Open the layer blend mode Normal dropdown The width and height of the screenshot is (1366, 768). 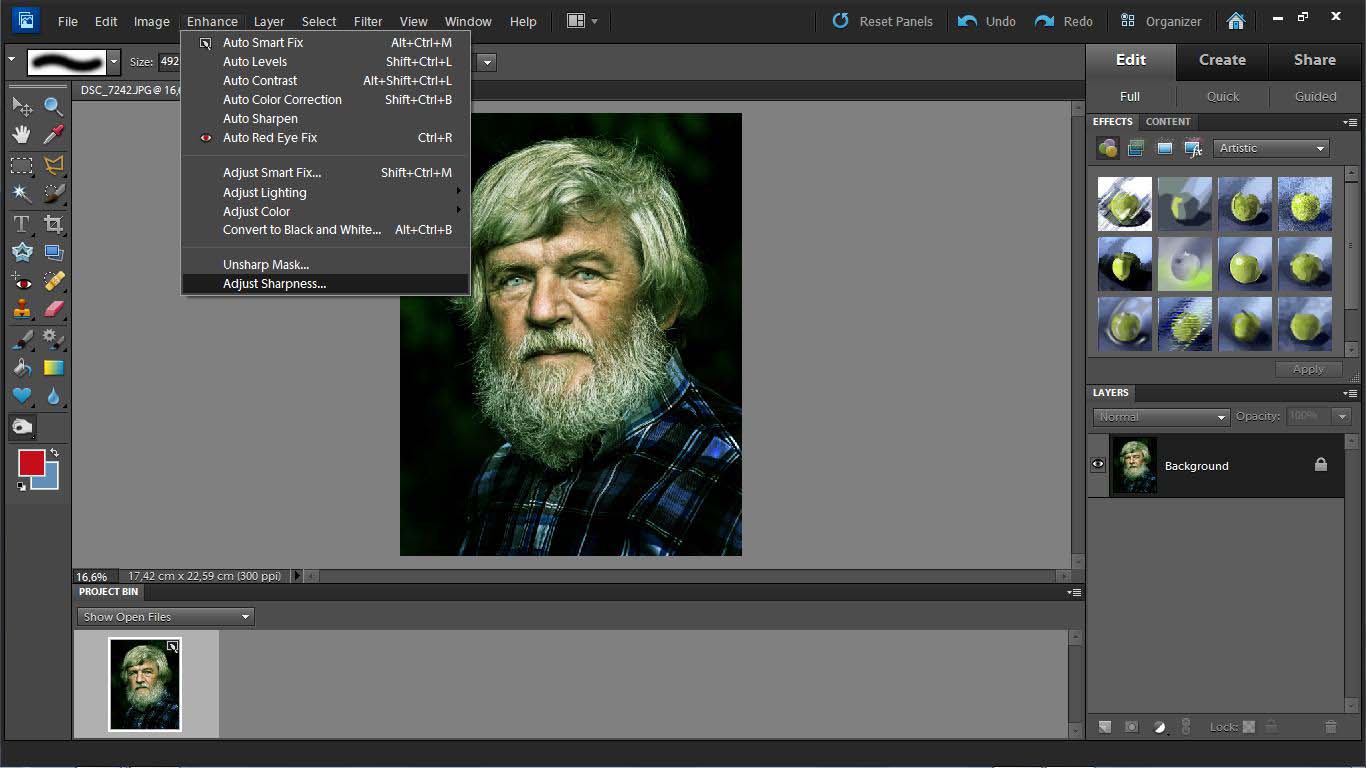pos(1160,417)
